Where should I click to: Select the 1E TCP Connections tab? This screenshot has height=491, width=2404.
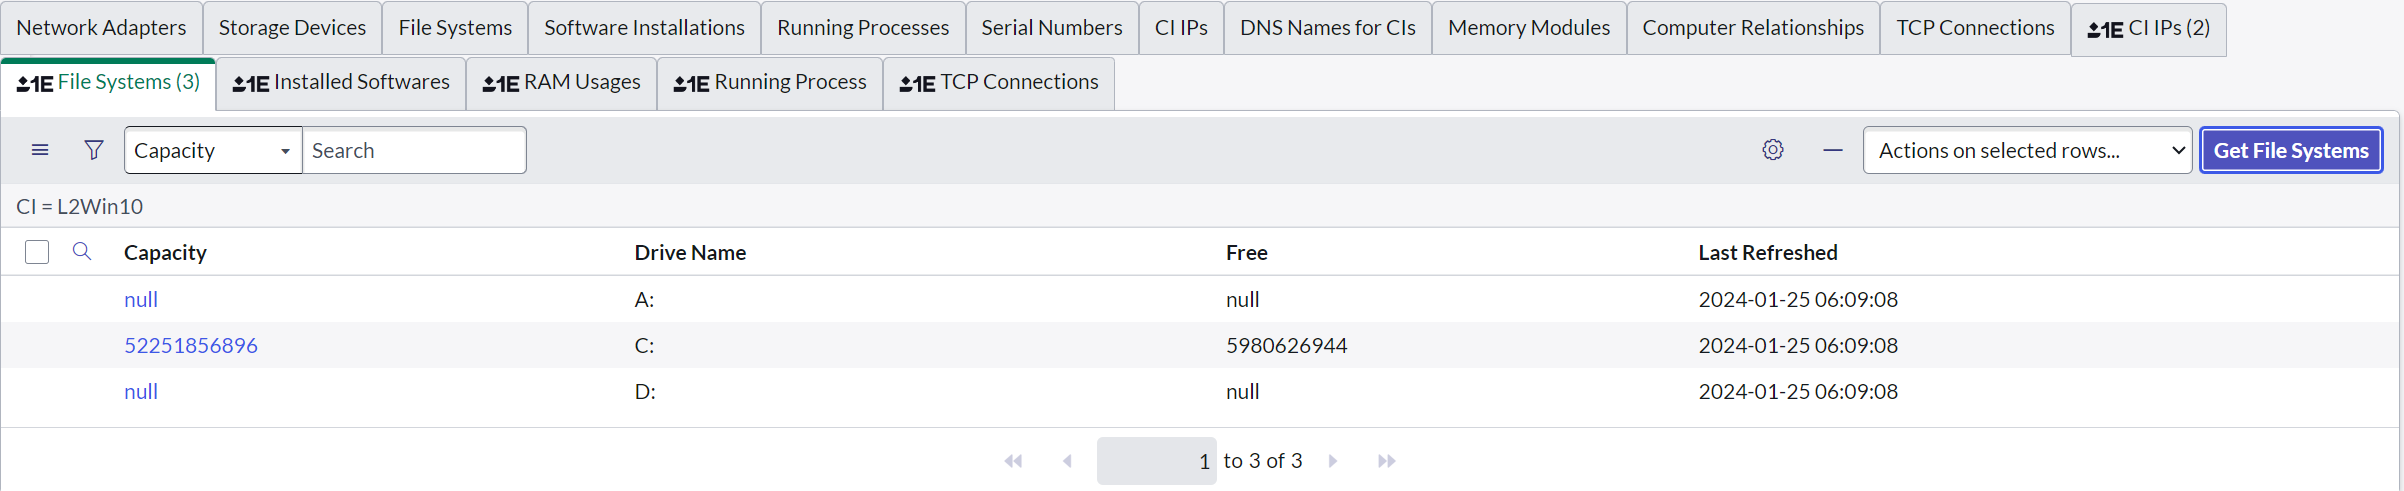point(998,83)
